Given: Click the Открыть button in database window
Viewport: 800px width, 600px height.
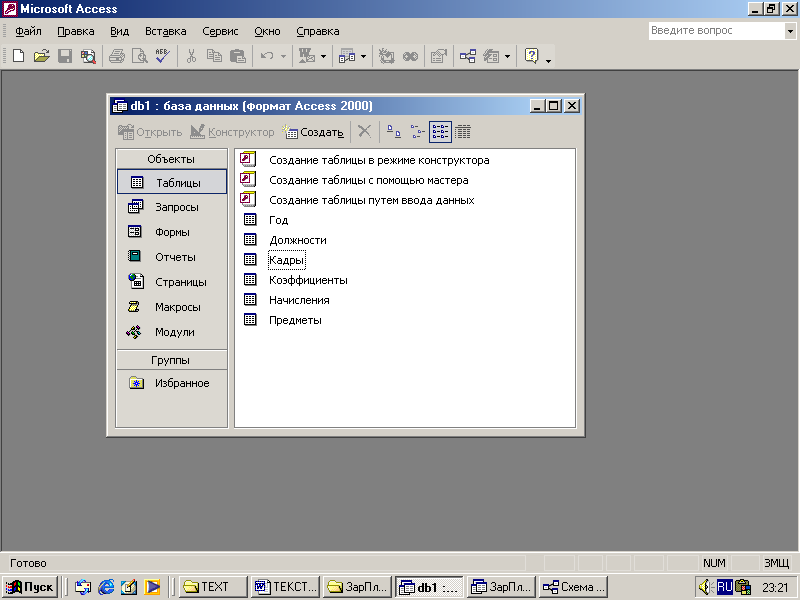Looking at the screenshot, I should click(x=150, y=132).
